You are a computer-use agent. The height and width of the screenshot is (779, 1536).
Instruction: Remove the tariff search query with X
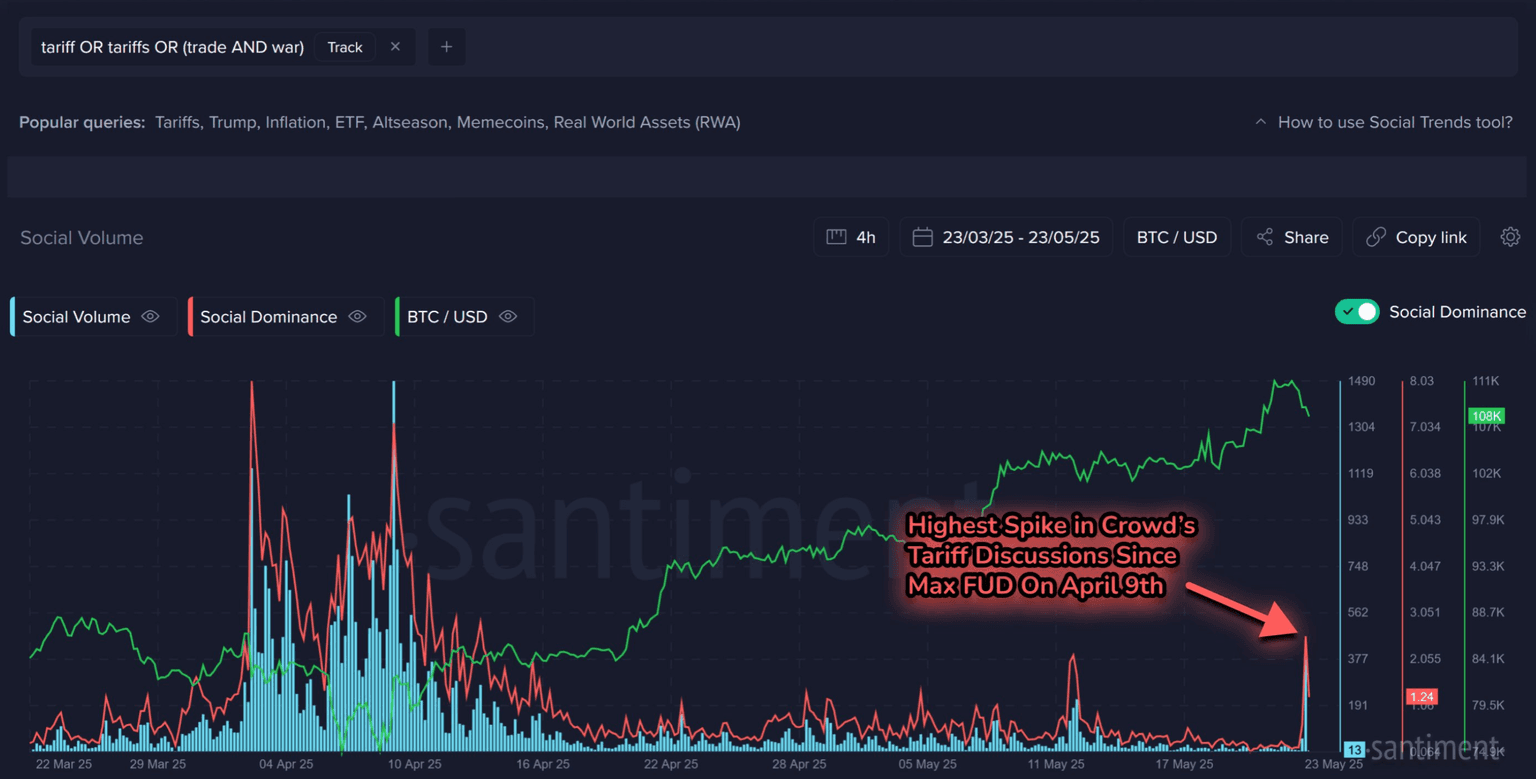[395, 47]
